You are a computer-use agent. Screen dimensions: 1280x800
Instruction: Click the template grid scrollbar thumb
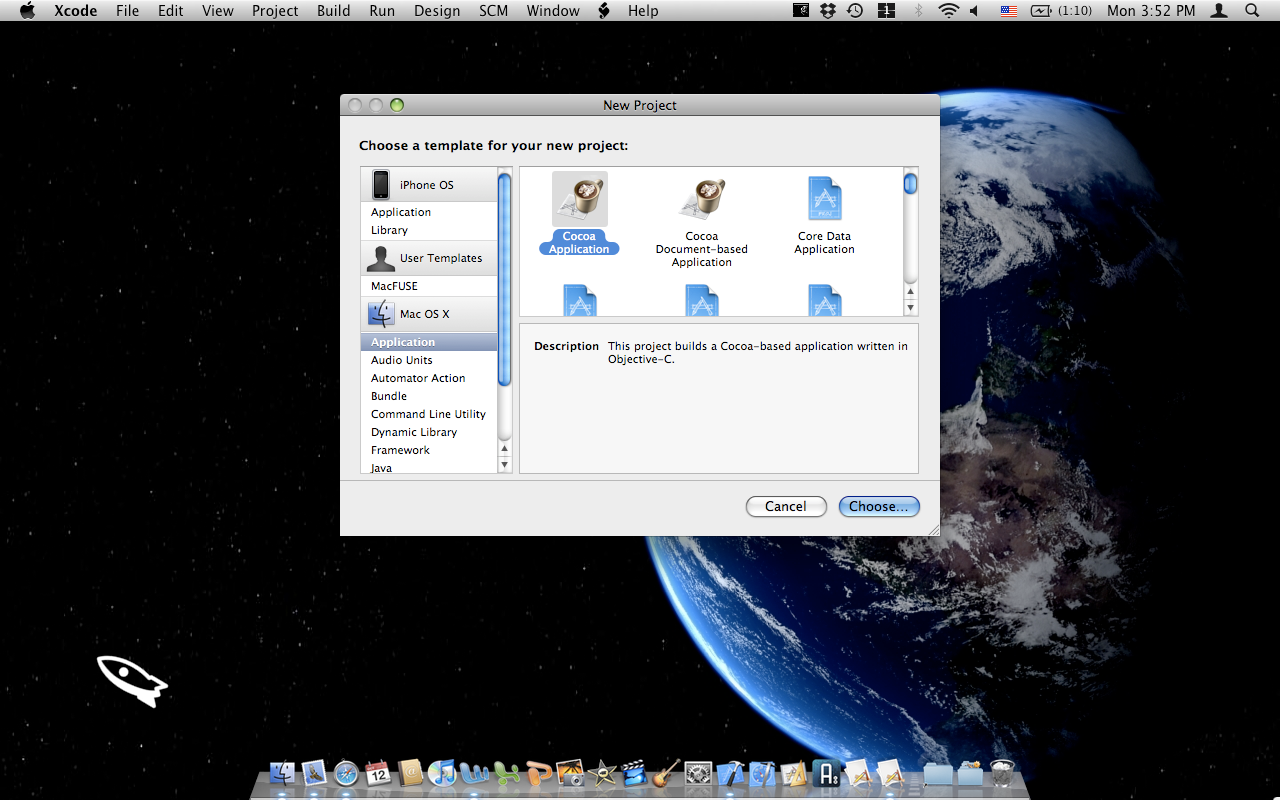(910, 184)
